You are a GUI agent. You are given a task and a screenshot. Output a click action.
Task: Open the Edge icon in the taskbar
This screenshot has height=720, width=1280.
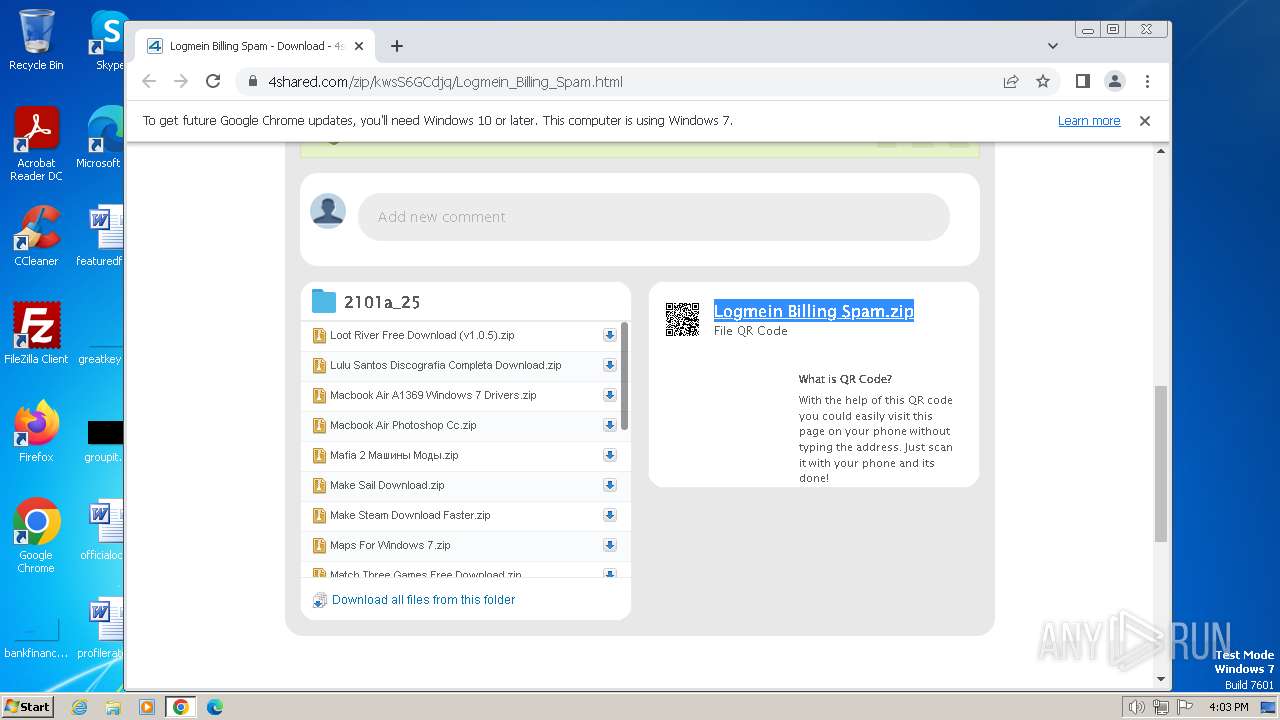(214, 707)
